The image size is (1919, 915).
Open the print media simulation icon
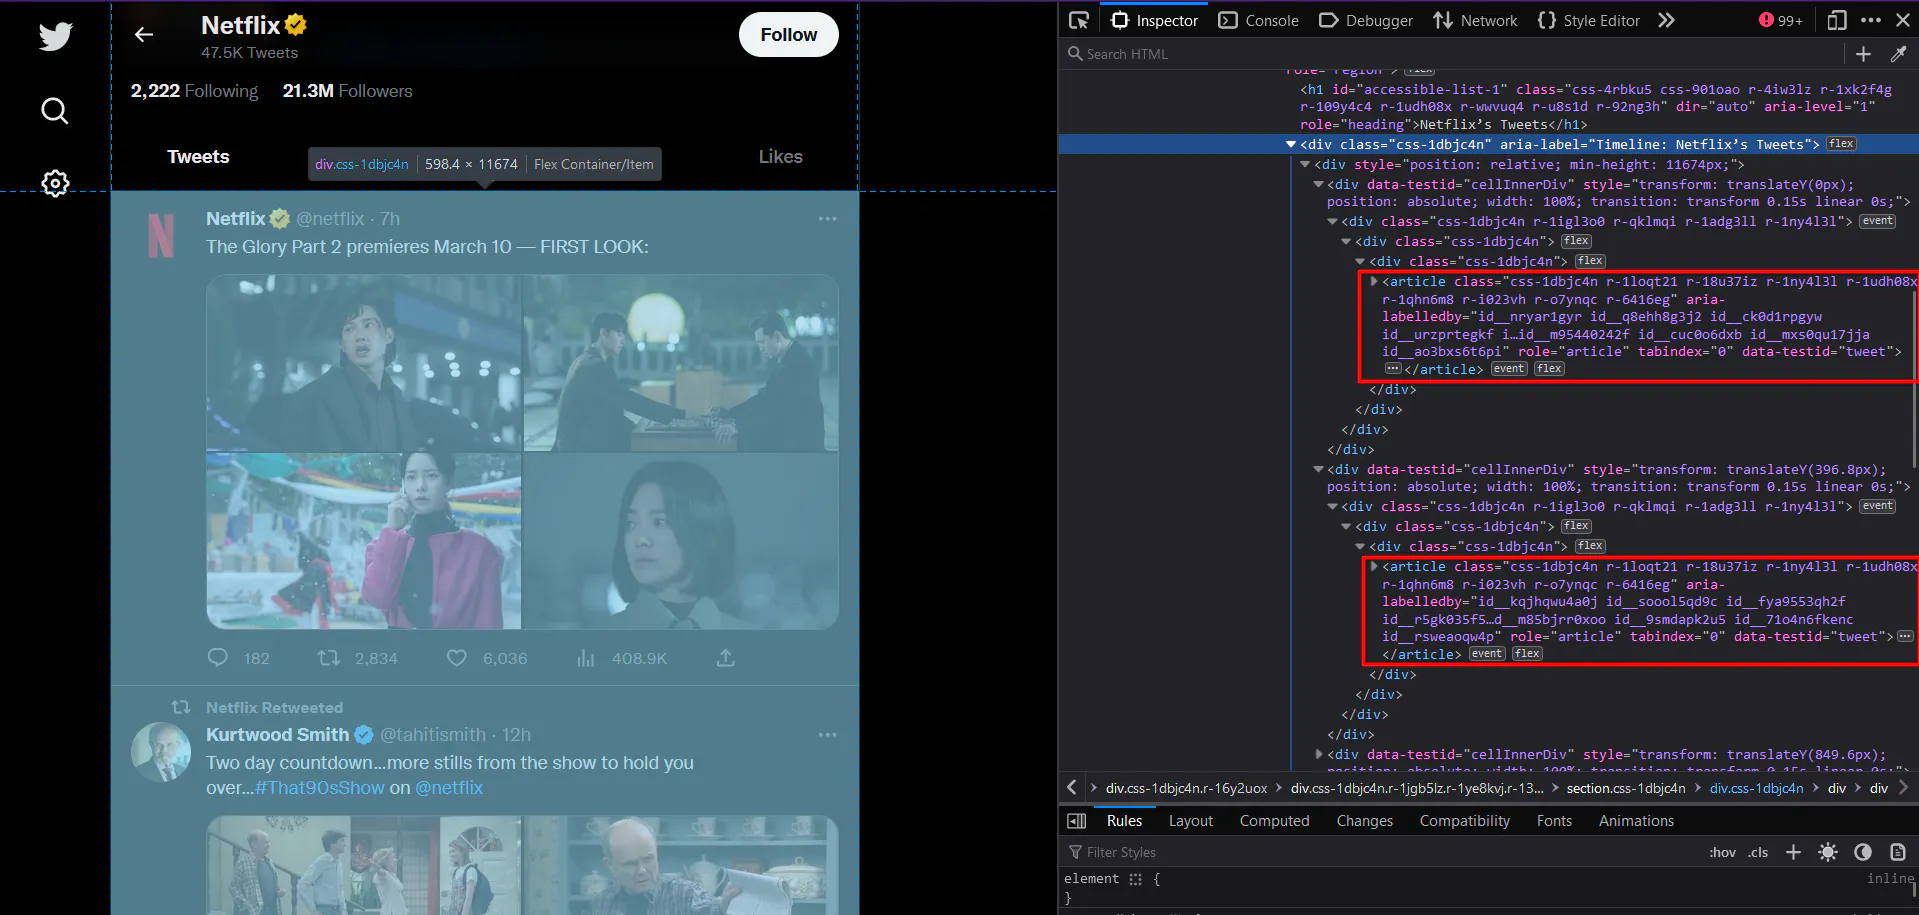(1898, 852)
